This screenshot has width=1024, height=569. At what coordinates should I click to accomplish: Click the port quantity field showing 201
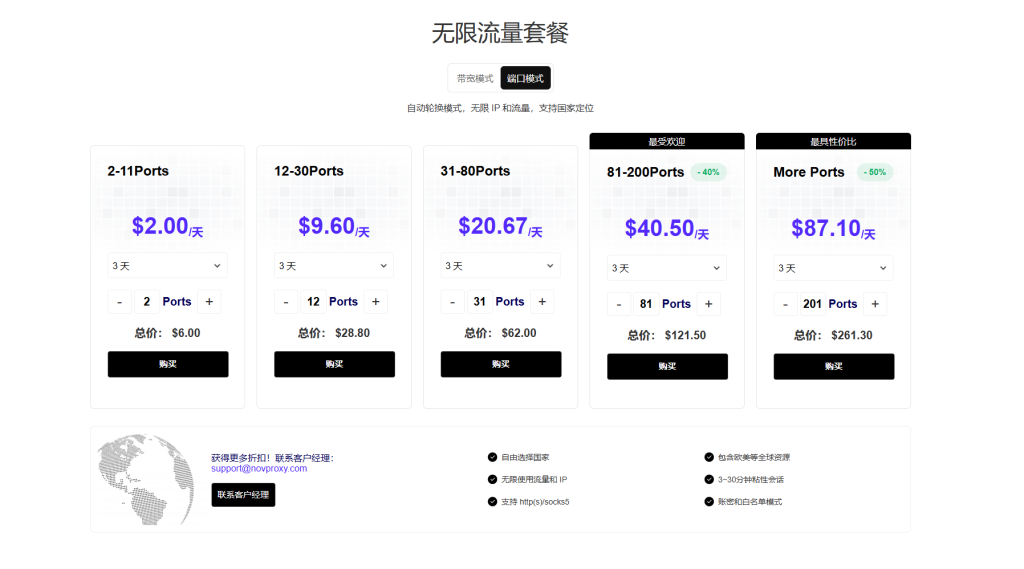click(812, 304)
